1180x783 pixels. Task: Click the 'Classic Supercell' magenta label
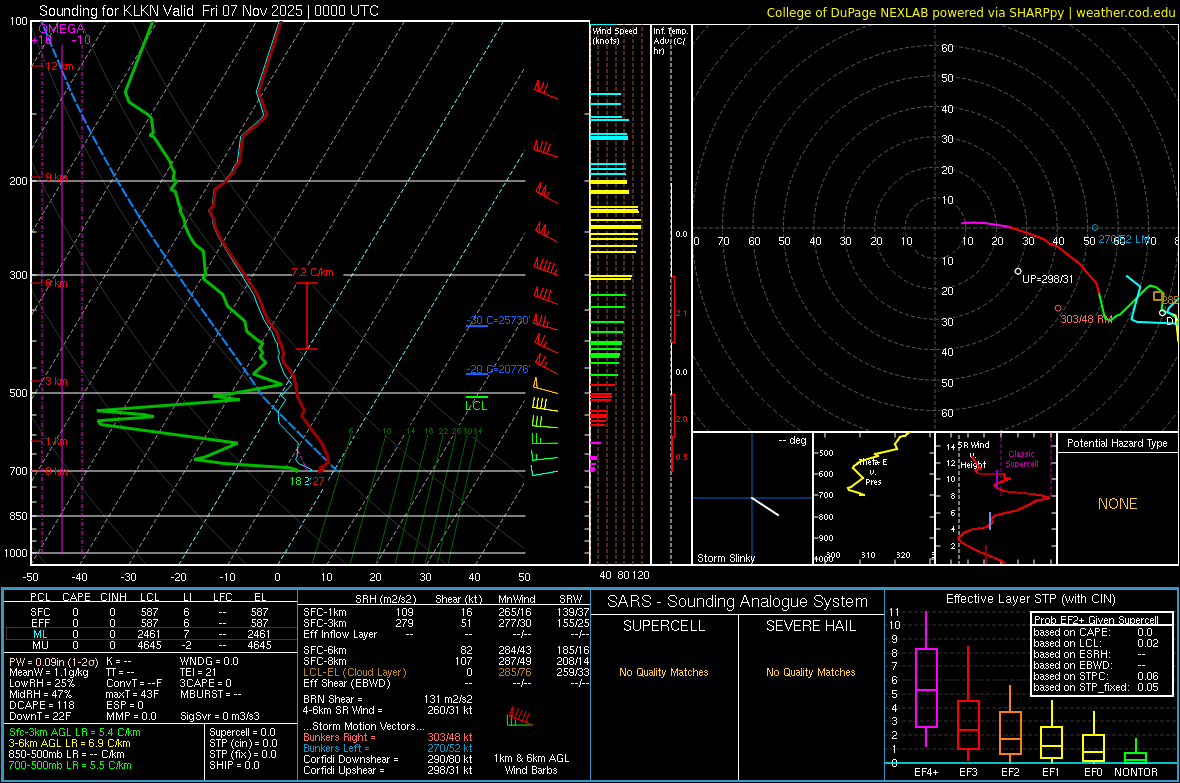click(x=1021, y=459)
